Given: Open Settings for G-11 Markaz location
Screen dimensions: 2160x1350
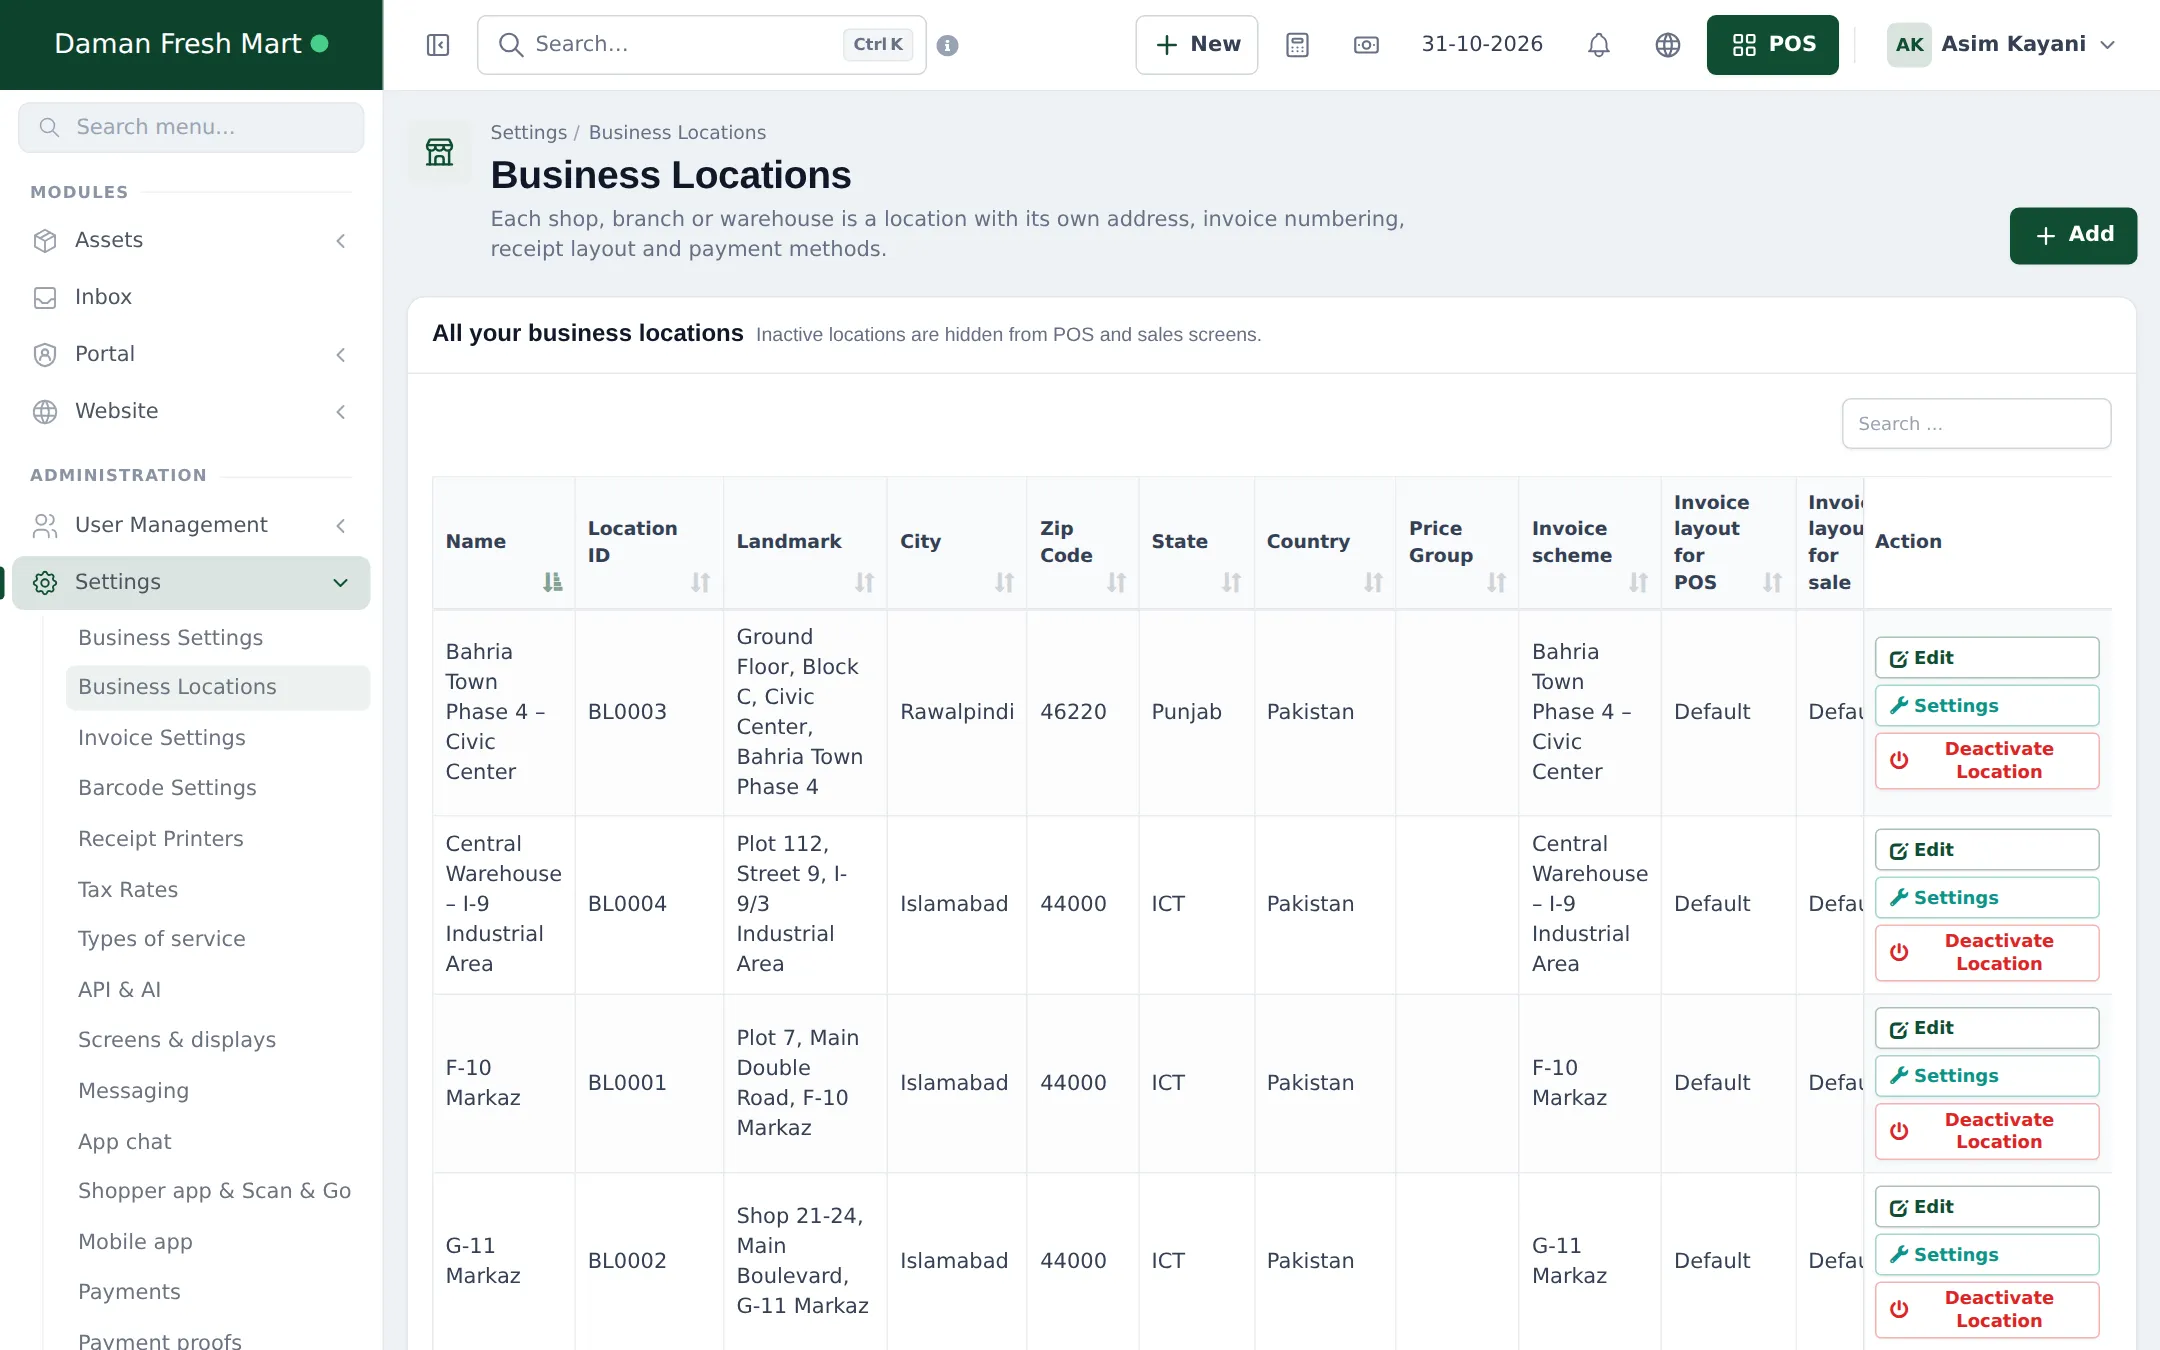Looking at the screenshot, I should [1986, 1255].
